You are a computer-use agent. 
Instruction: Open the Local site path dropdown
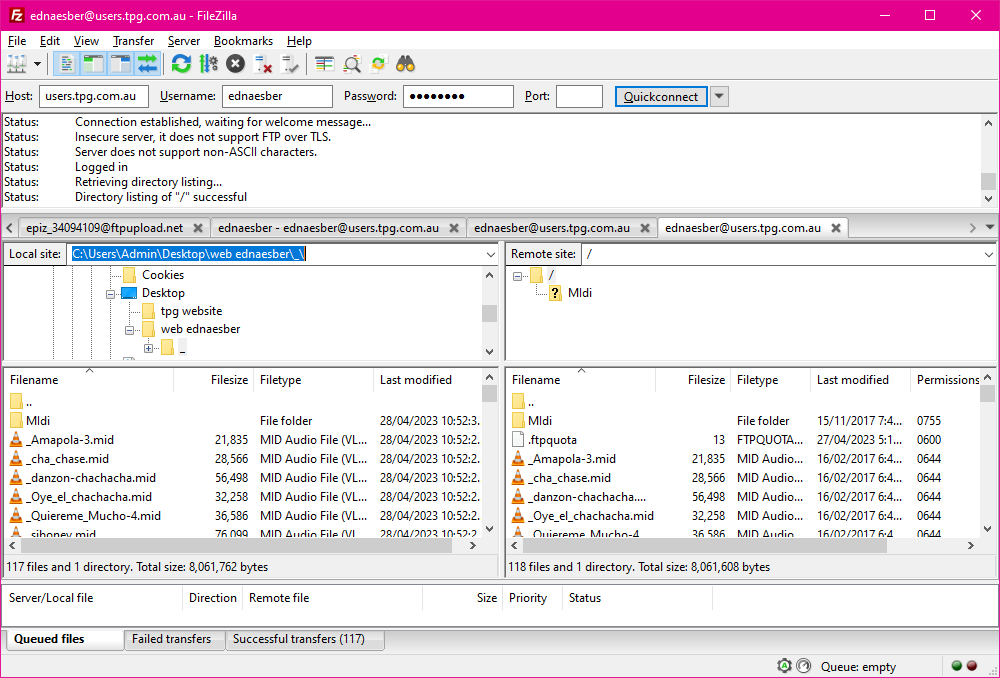point(490,254)
